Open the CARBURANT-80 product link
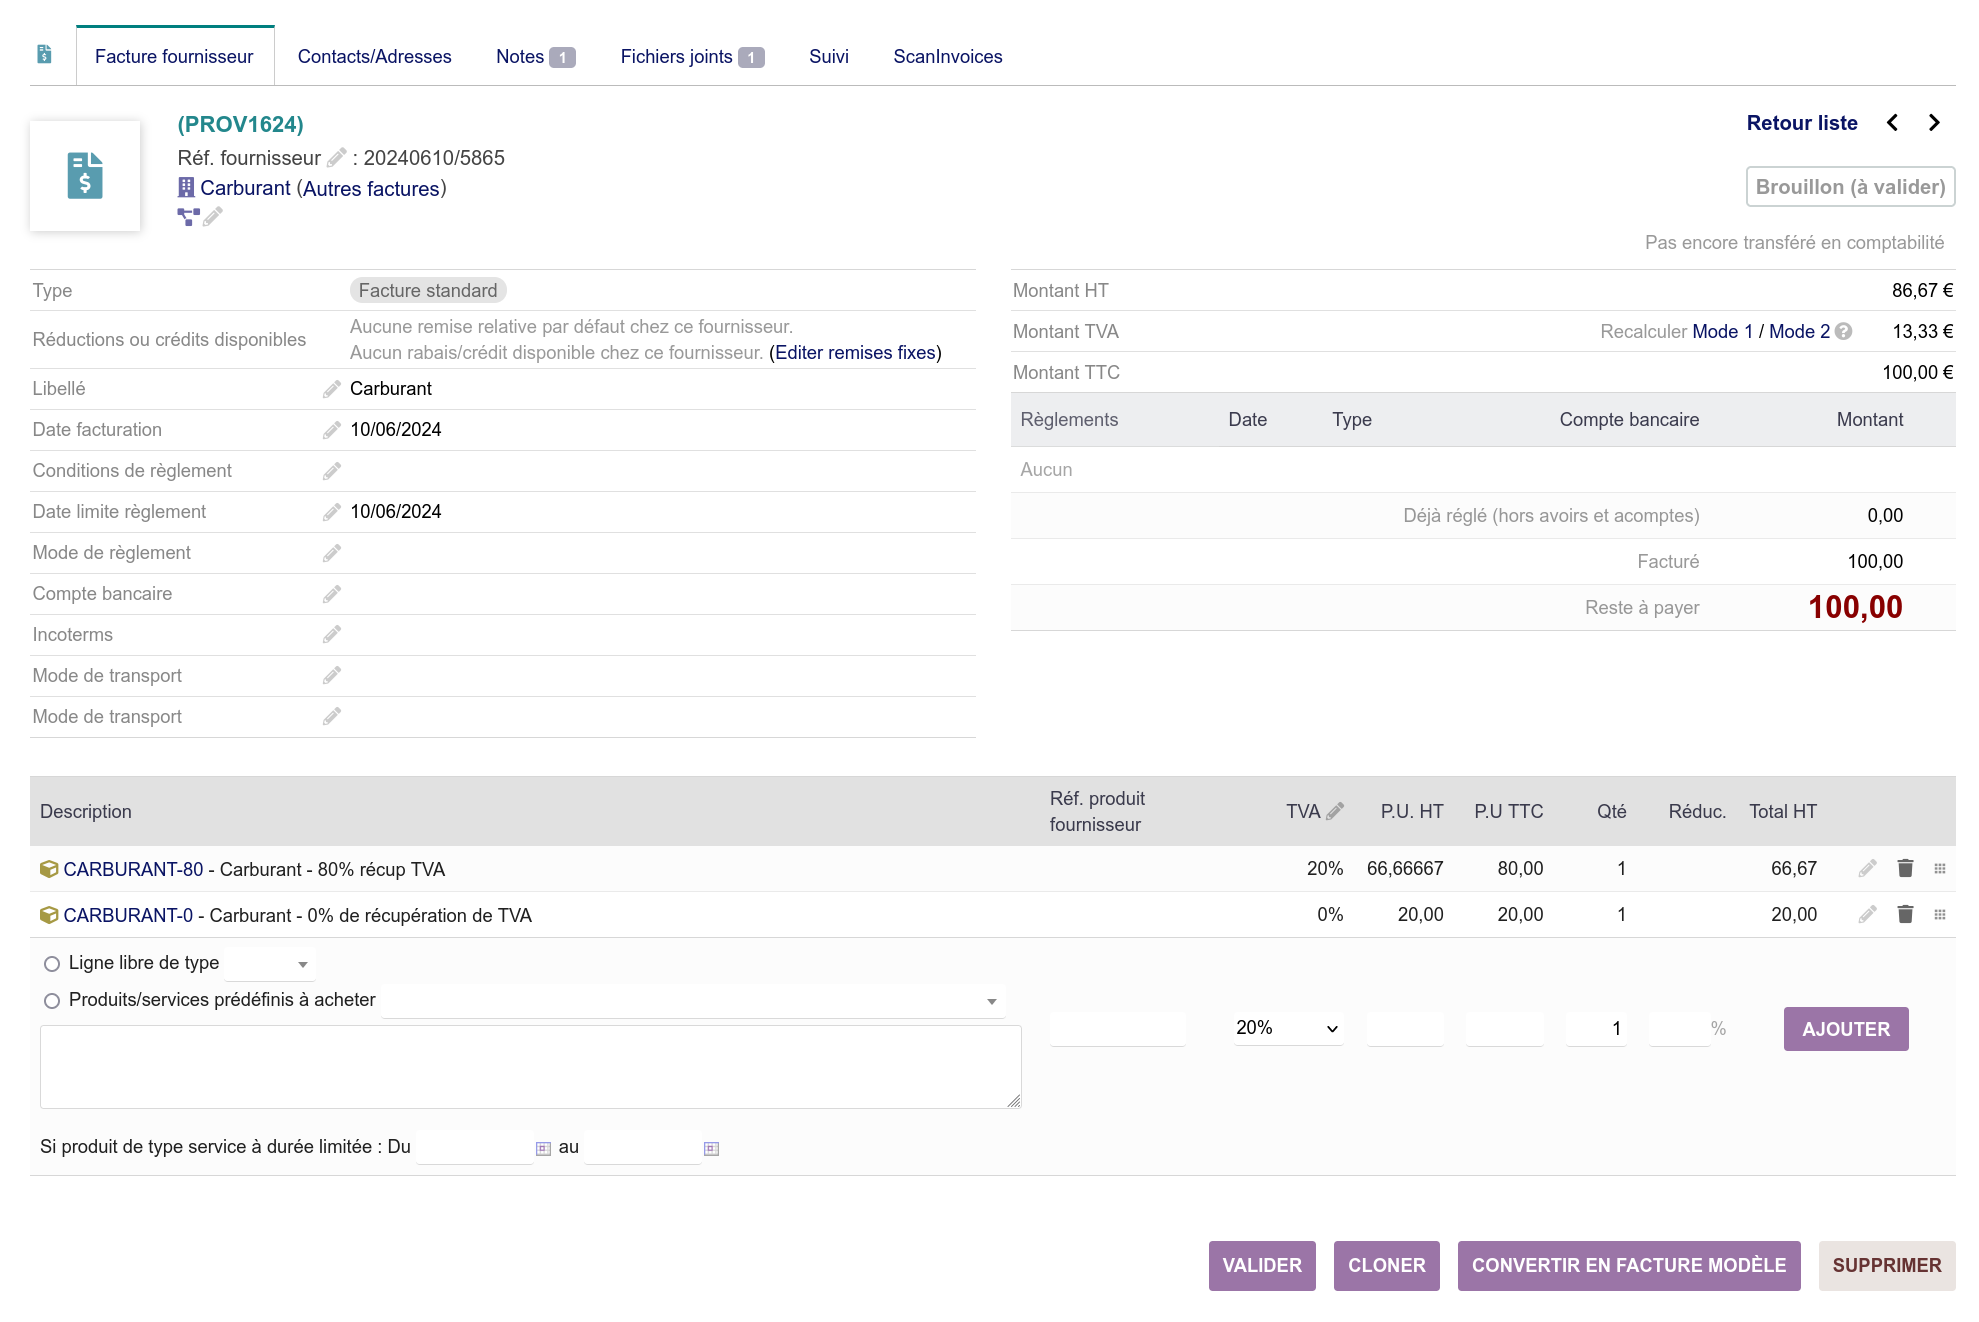Image resolution: width=1979 pixels, height=1322 pixels. pos(133,870)
